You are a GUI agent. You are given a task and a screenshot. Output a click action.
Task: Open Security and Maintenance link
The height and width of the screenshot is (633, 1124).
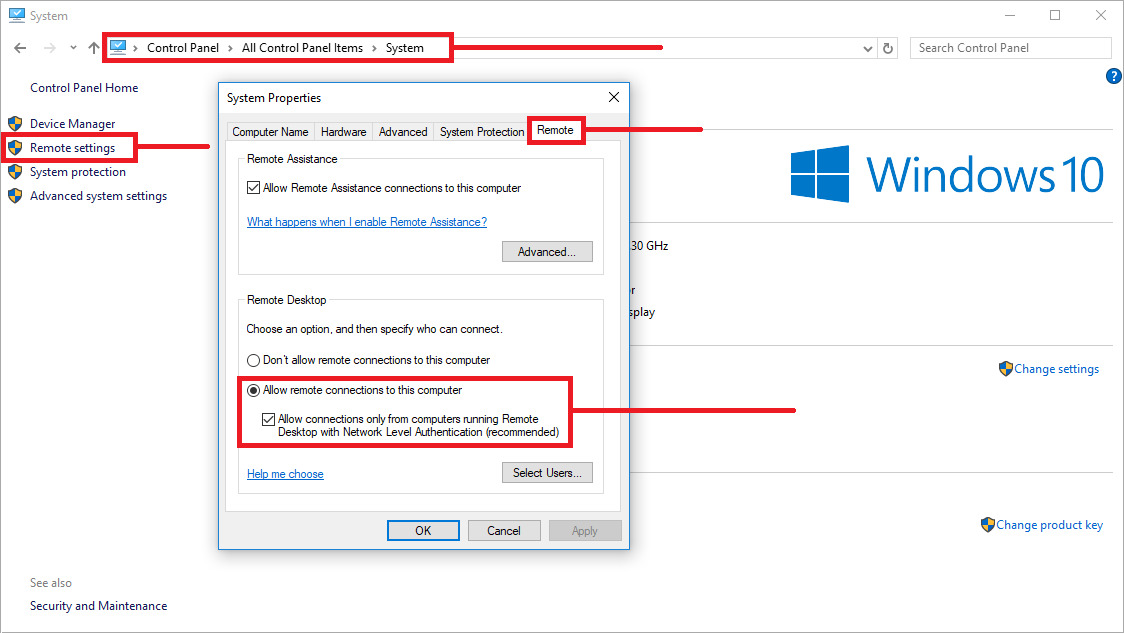click(x=98, y=606)
